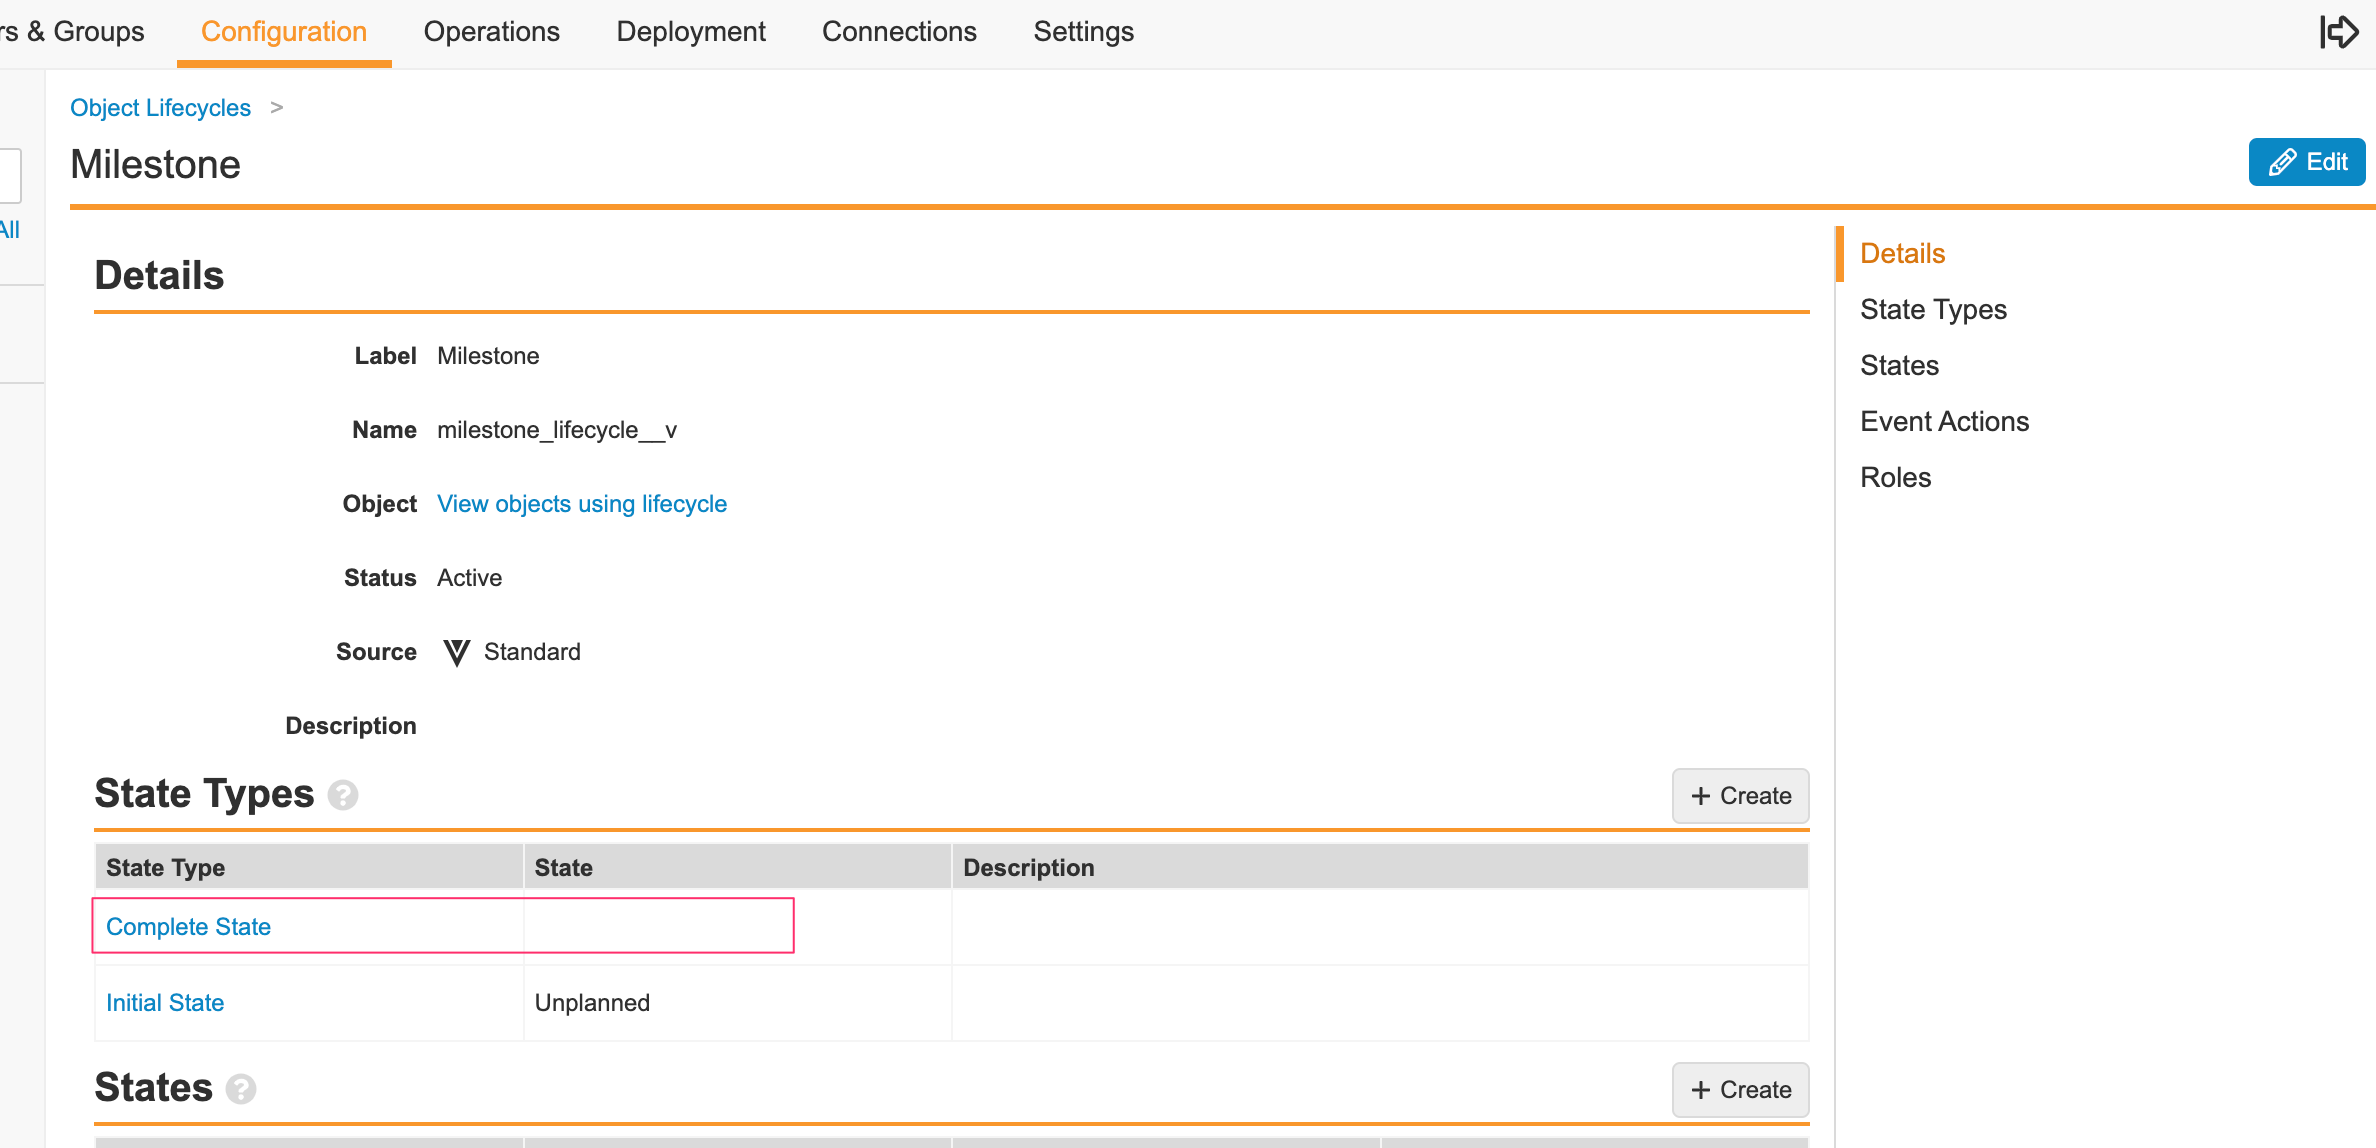
Task: Click the Edit button with pencil icon
Action: [2306, 162]
